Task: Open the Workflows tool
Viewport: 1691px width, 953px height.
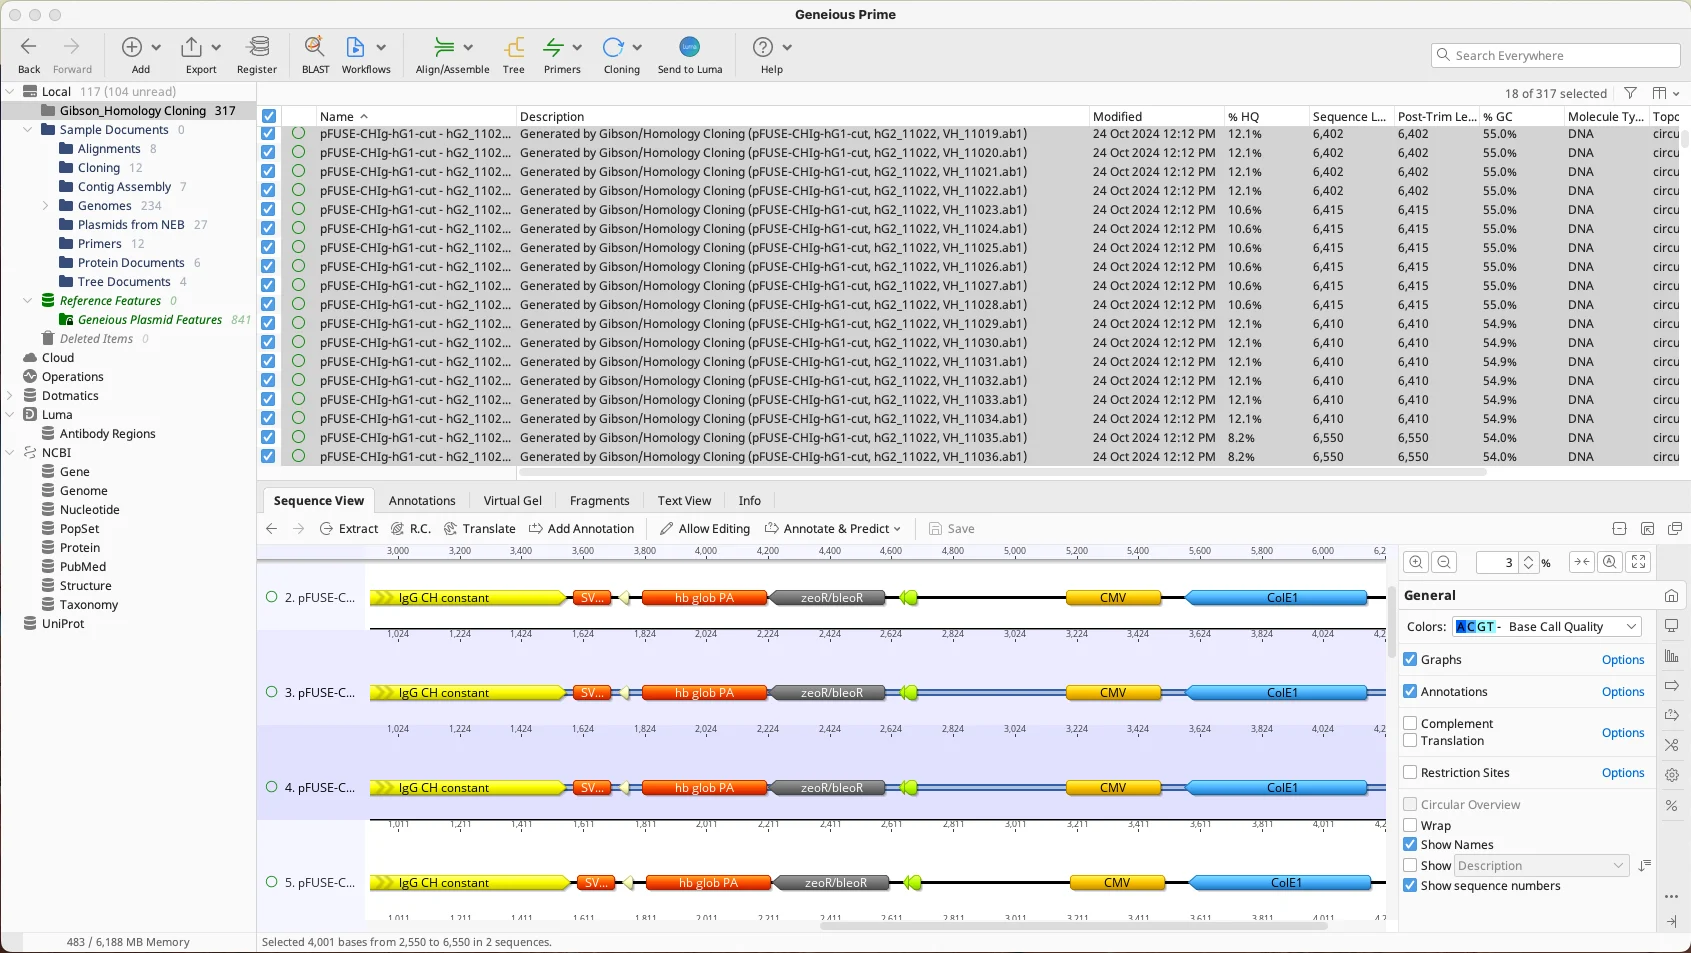Action: tap(355, 47)
